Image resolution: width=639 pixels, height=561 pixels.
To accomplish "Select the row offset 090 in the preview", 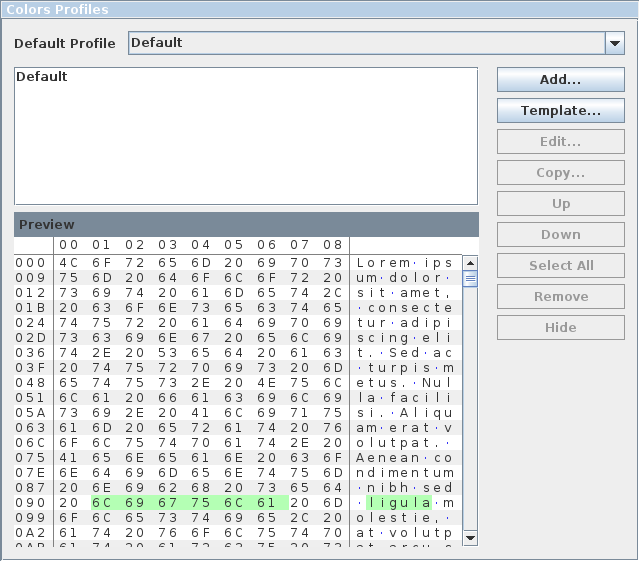I will pos(31,502).
